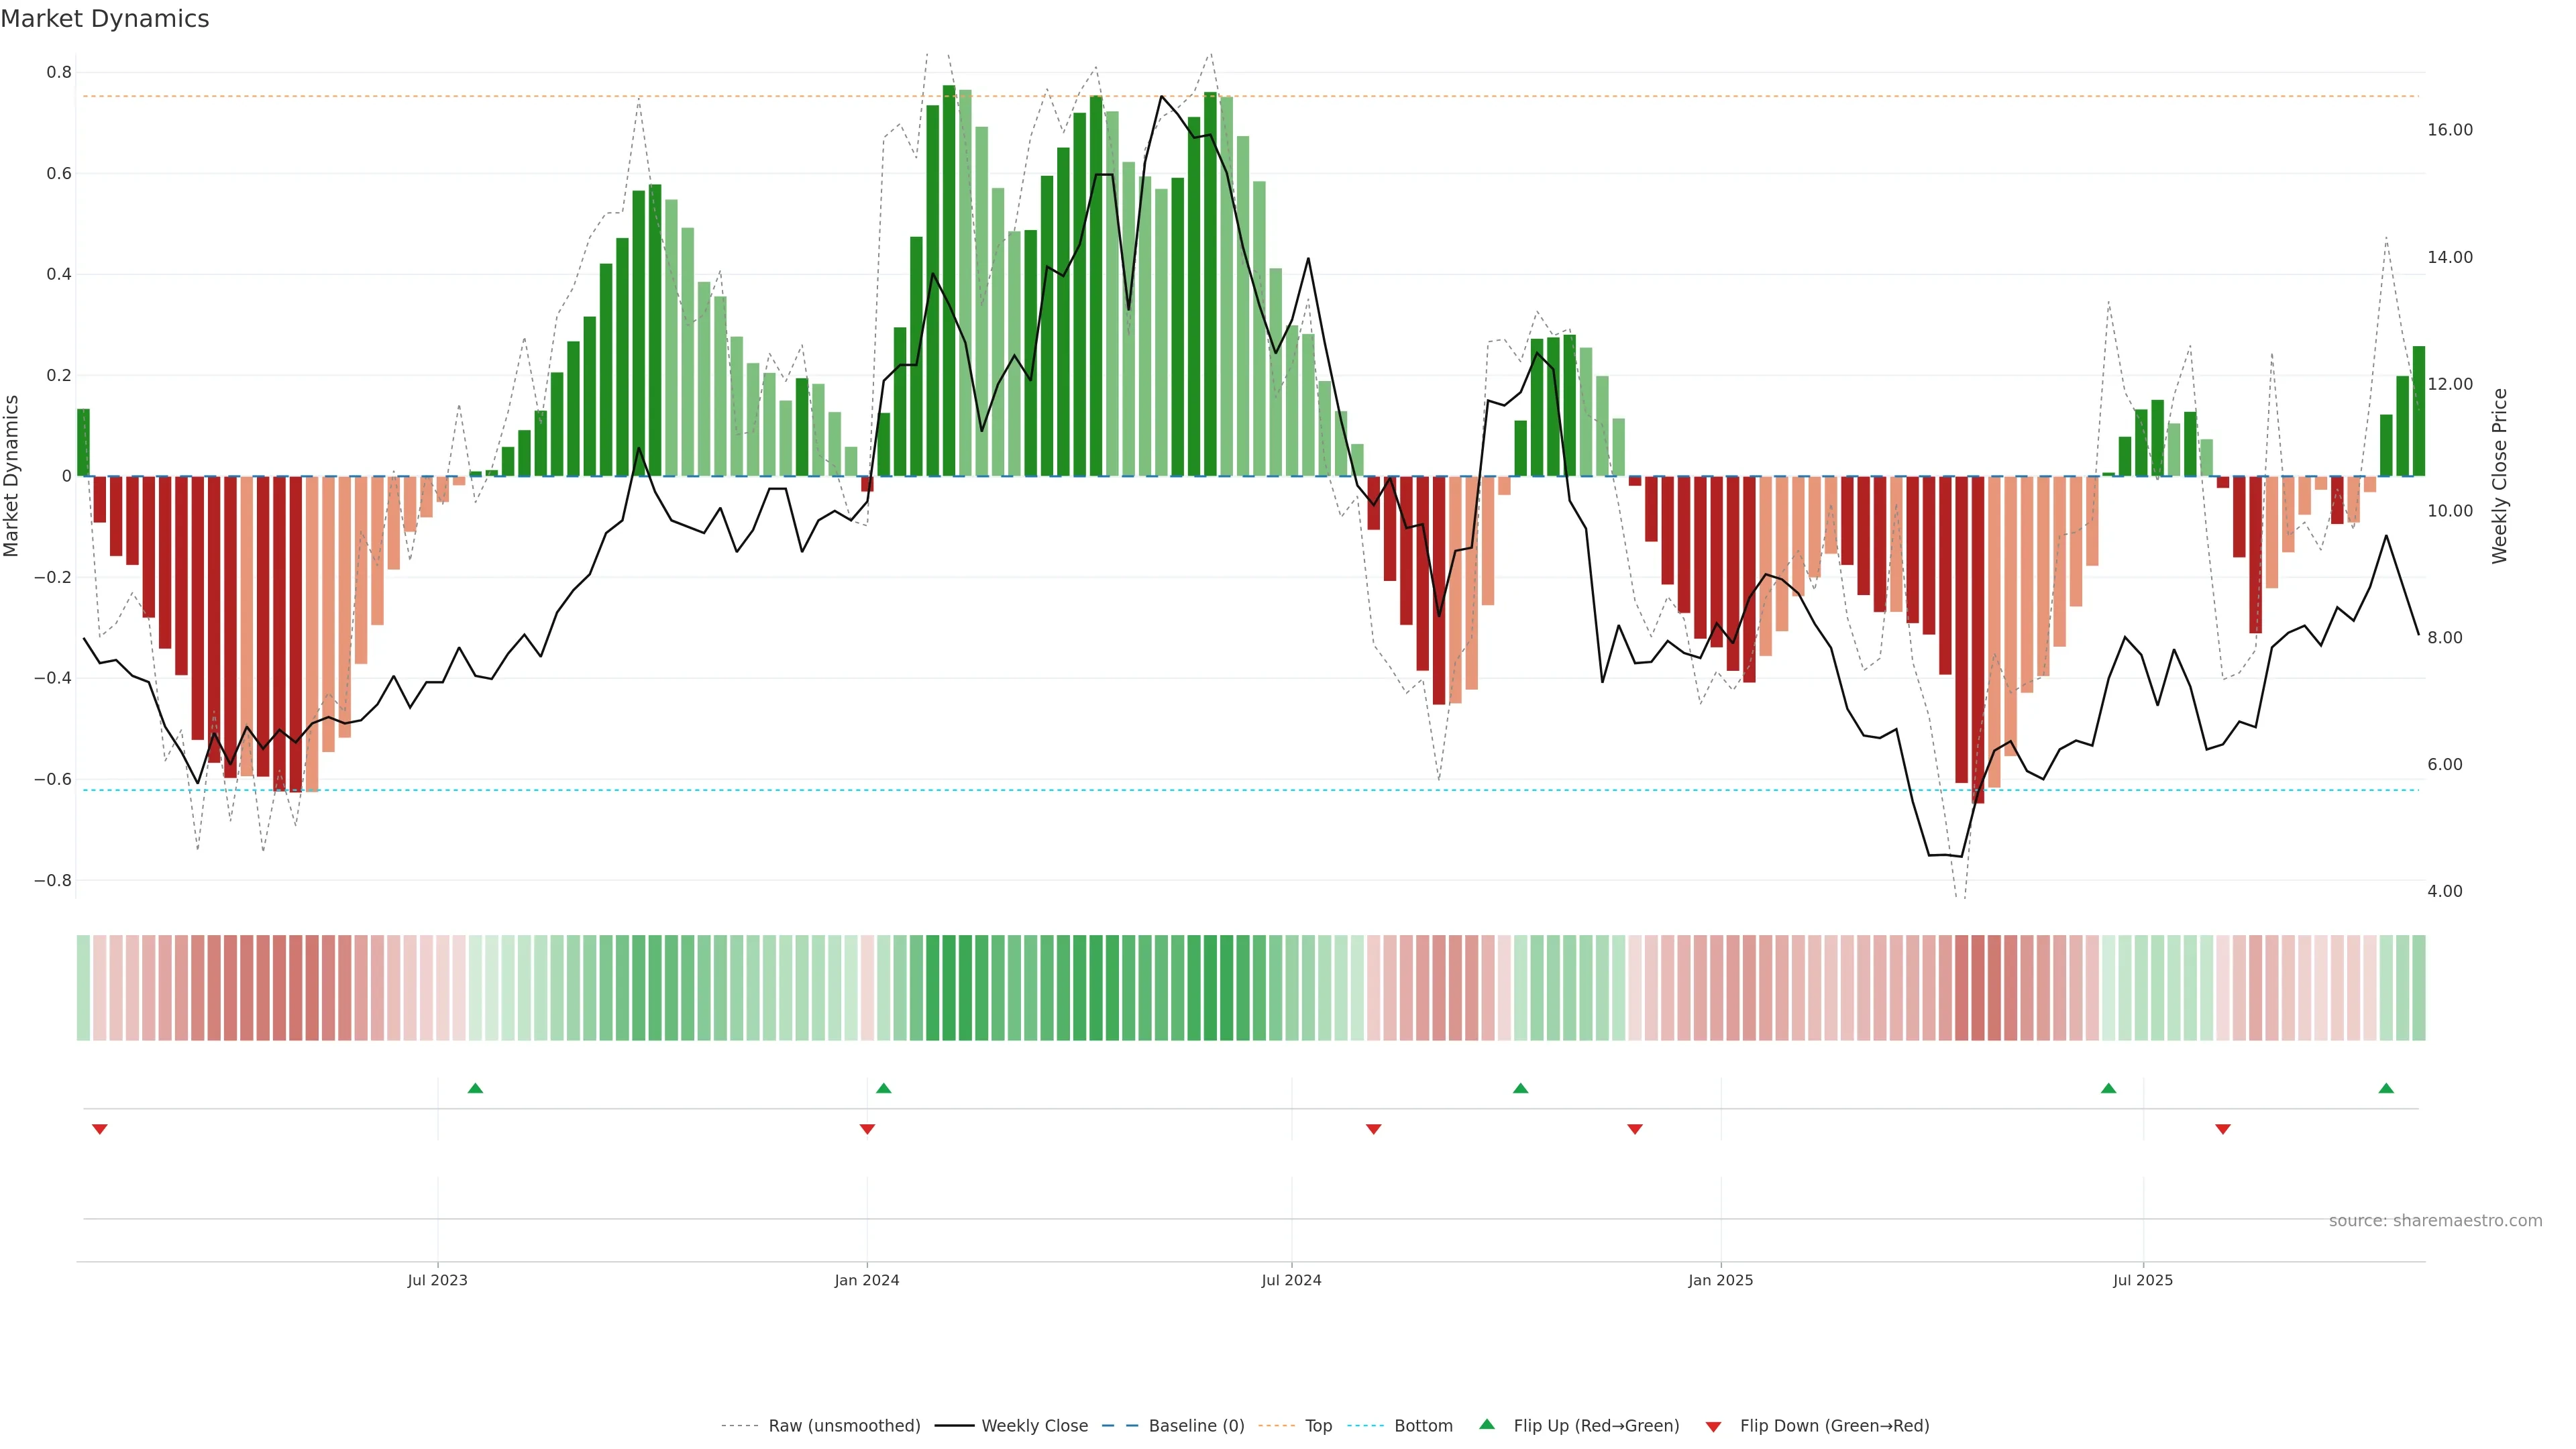Click the Flip Up triangle icon in legend
2576x1449 pixels.
tap(1487, 1424)
